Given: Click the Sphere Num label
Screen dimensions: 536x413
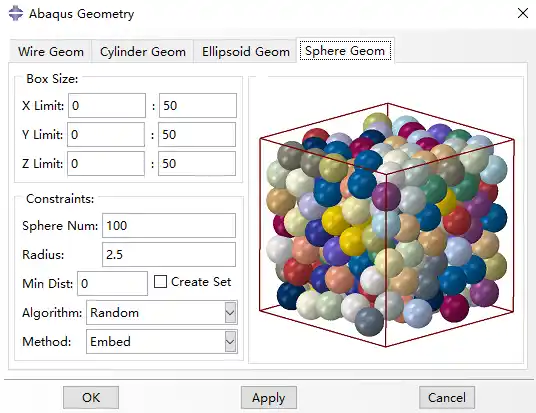Looking at the screenshot, I should [x=60, y=226].
